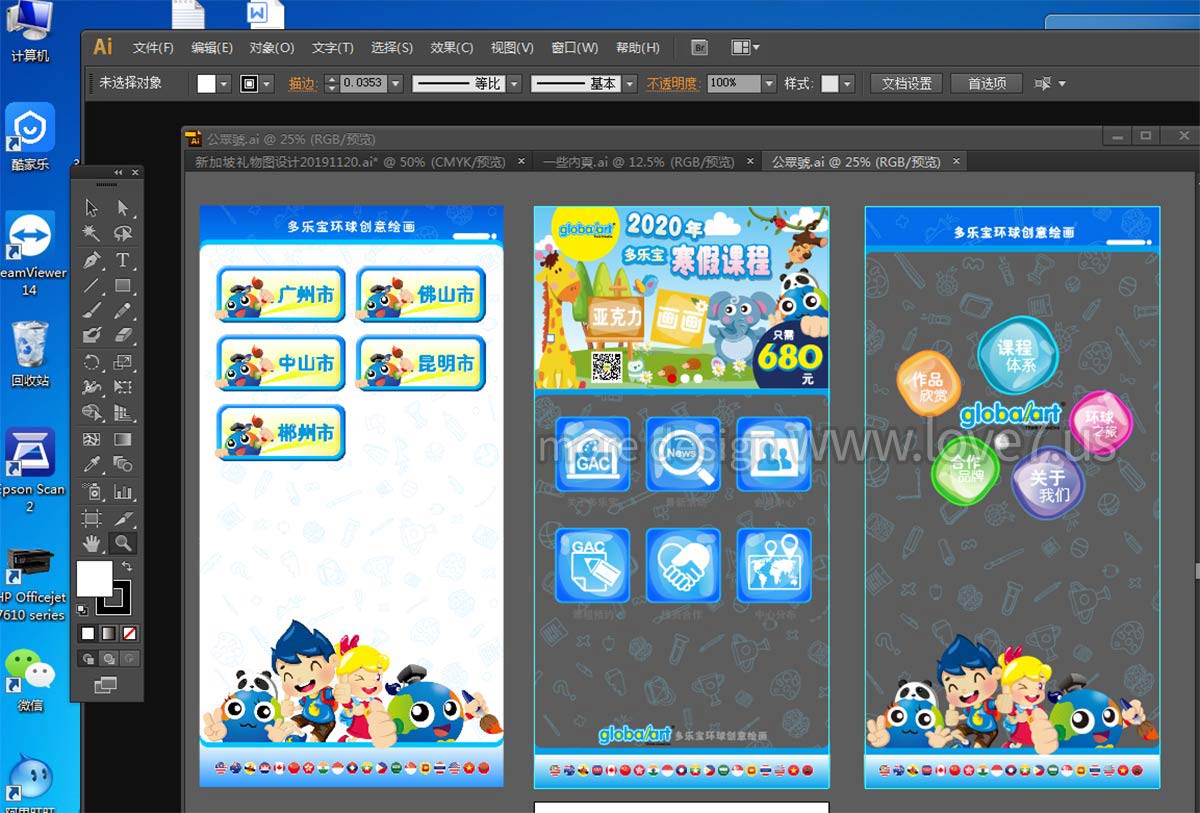Click the 文档设置 button
Screen dimensions: 1200x813
click(907, 84)
